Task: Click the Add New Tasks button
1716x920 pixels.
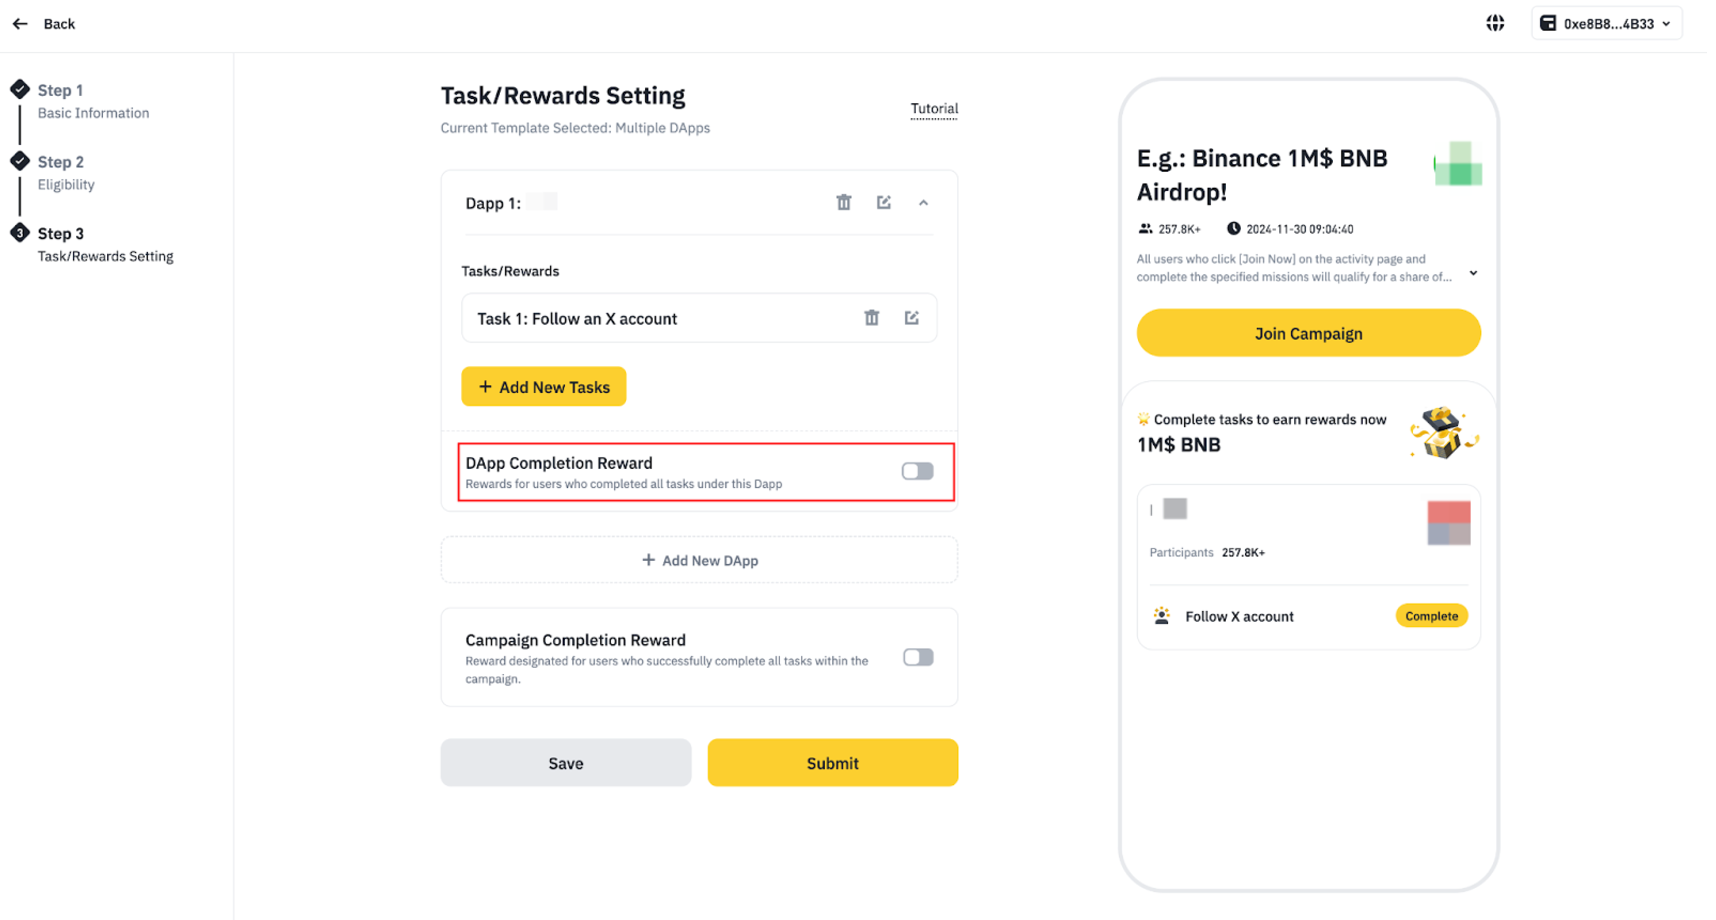Action: coord(543,386)
